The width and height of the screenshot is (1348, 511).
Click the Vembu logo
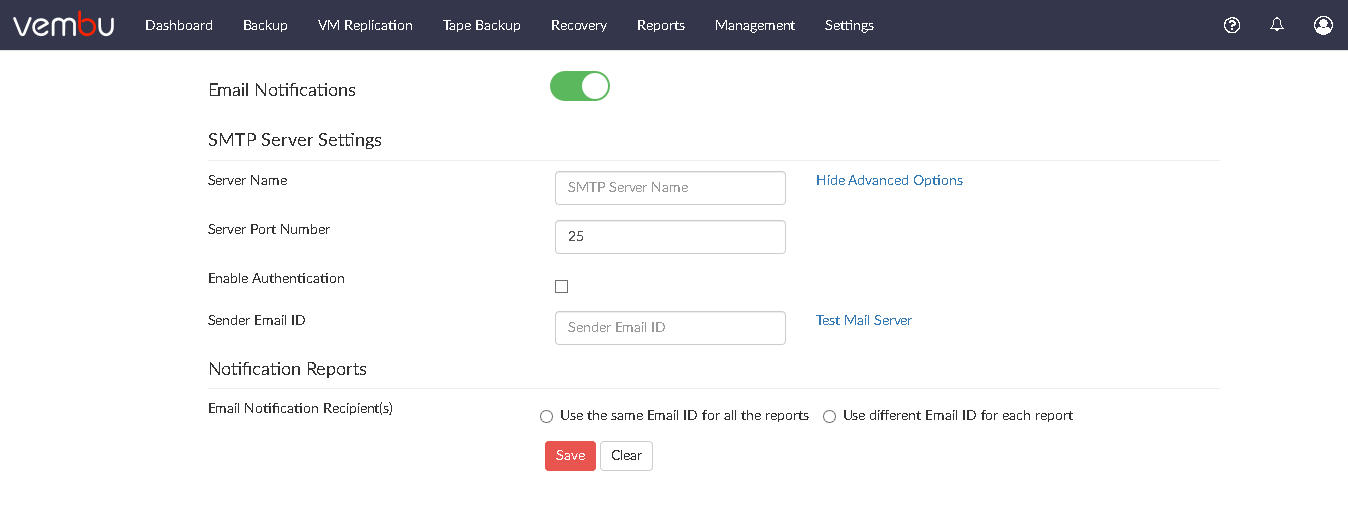pos(63,24)
